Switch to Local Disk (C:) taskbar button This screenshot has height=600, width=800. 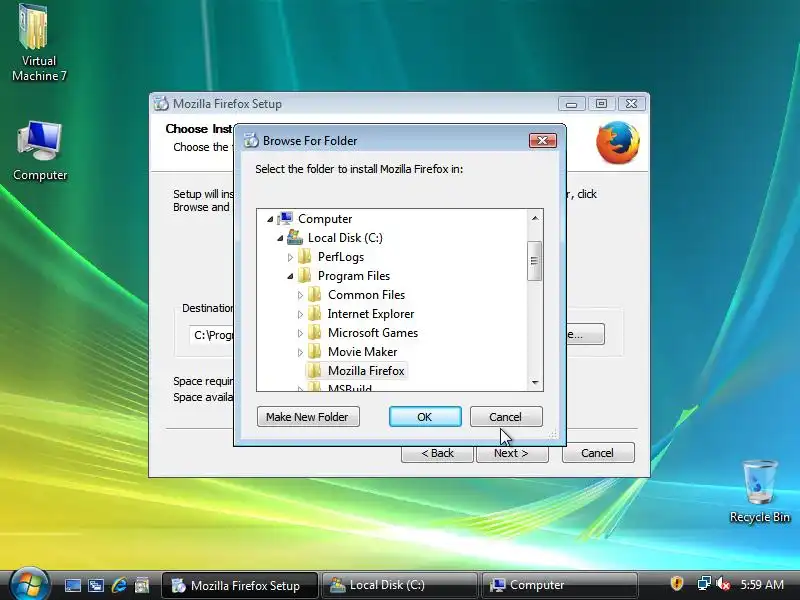399,585
